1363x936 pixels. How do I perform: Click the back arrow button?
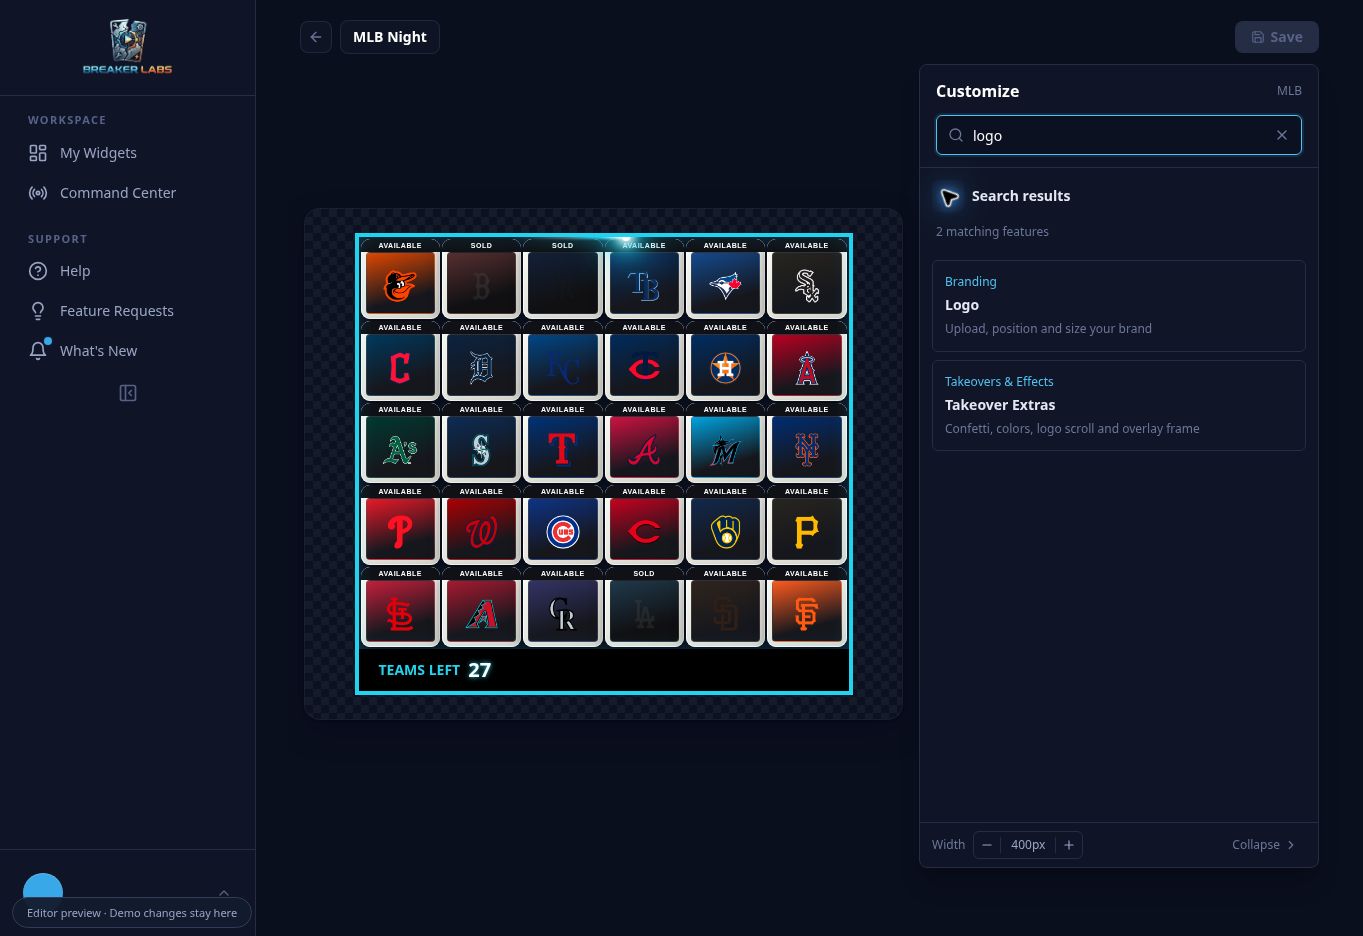(316, 37)
